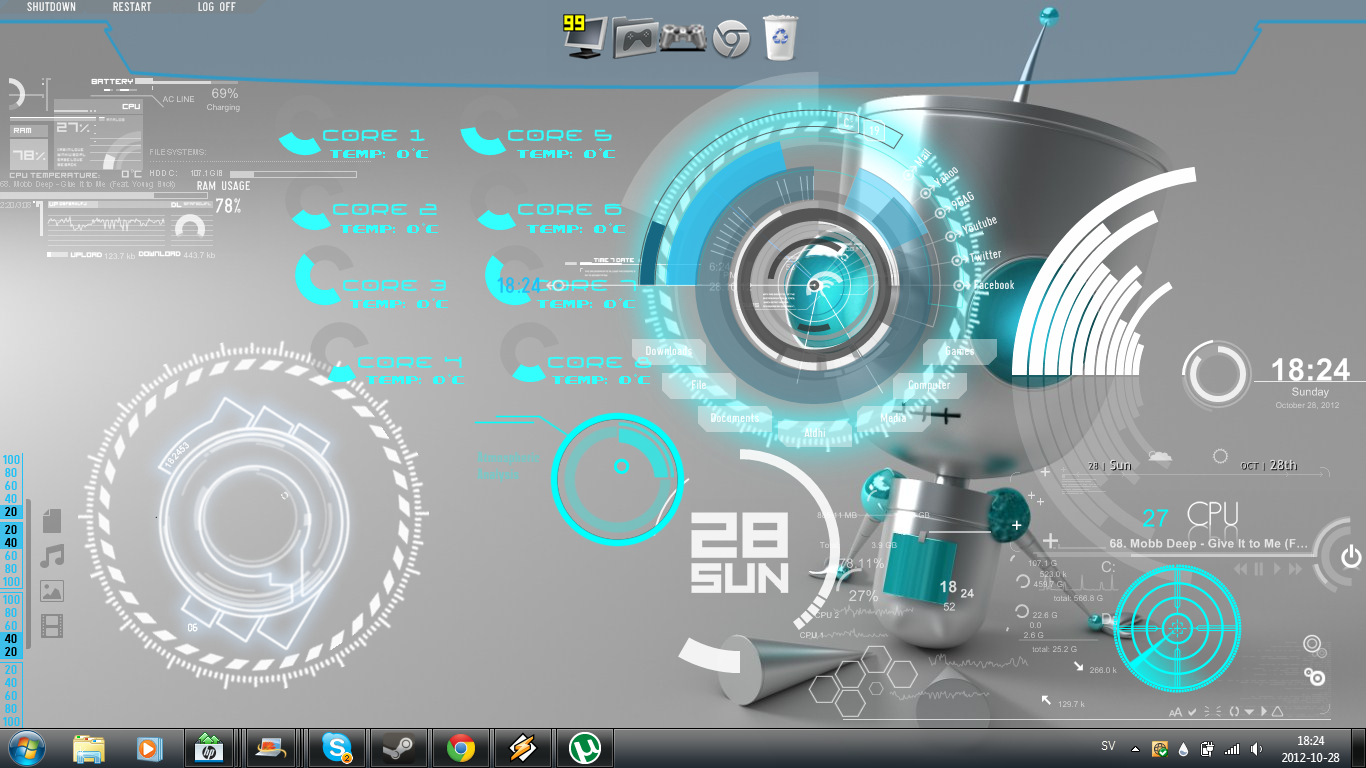This screenshot has height=768, width=1366.
Task: Click RESTART in the top bar
Action: click(x=132, y=7)
